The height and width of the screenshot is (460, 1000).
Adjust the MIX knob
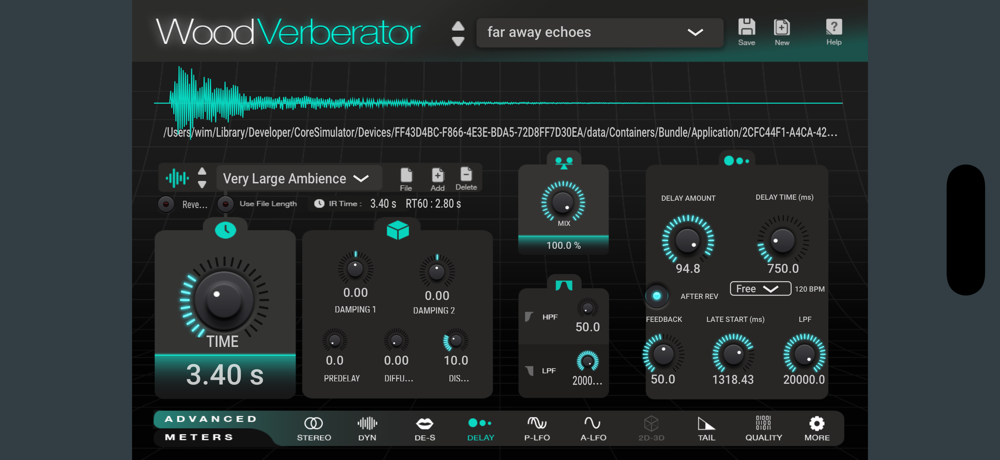[x=562, y=202]
